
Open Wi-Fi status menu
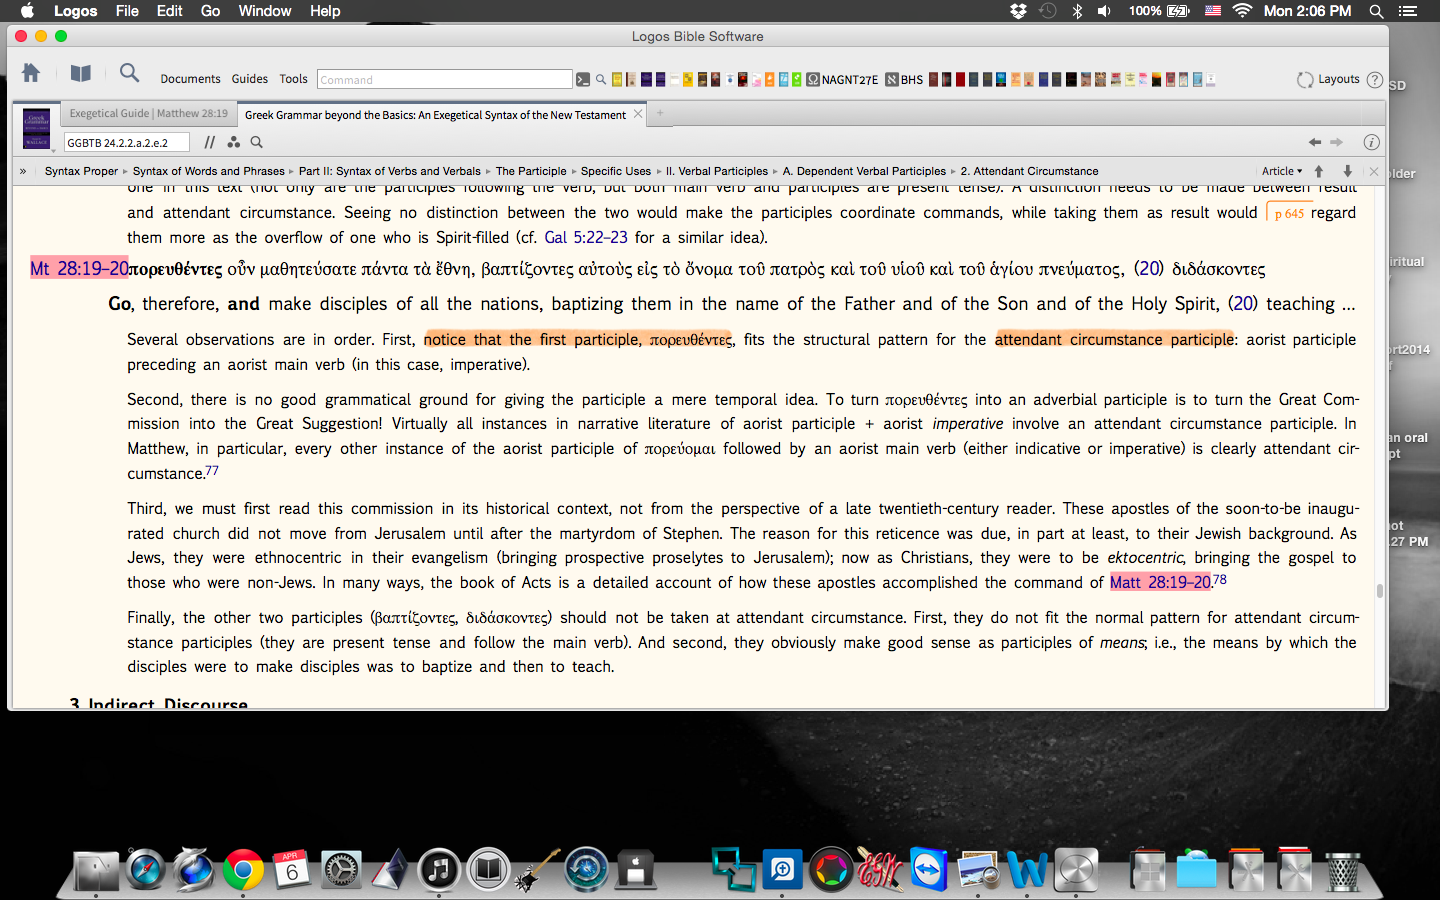pyautogui.click(x=1242, y=11)
